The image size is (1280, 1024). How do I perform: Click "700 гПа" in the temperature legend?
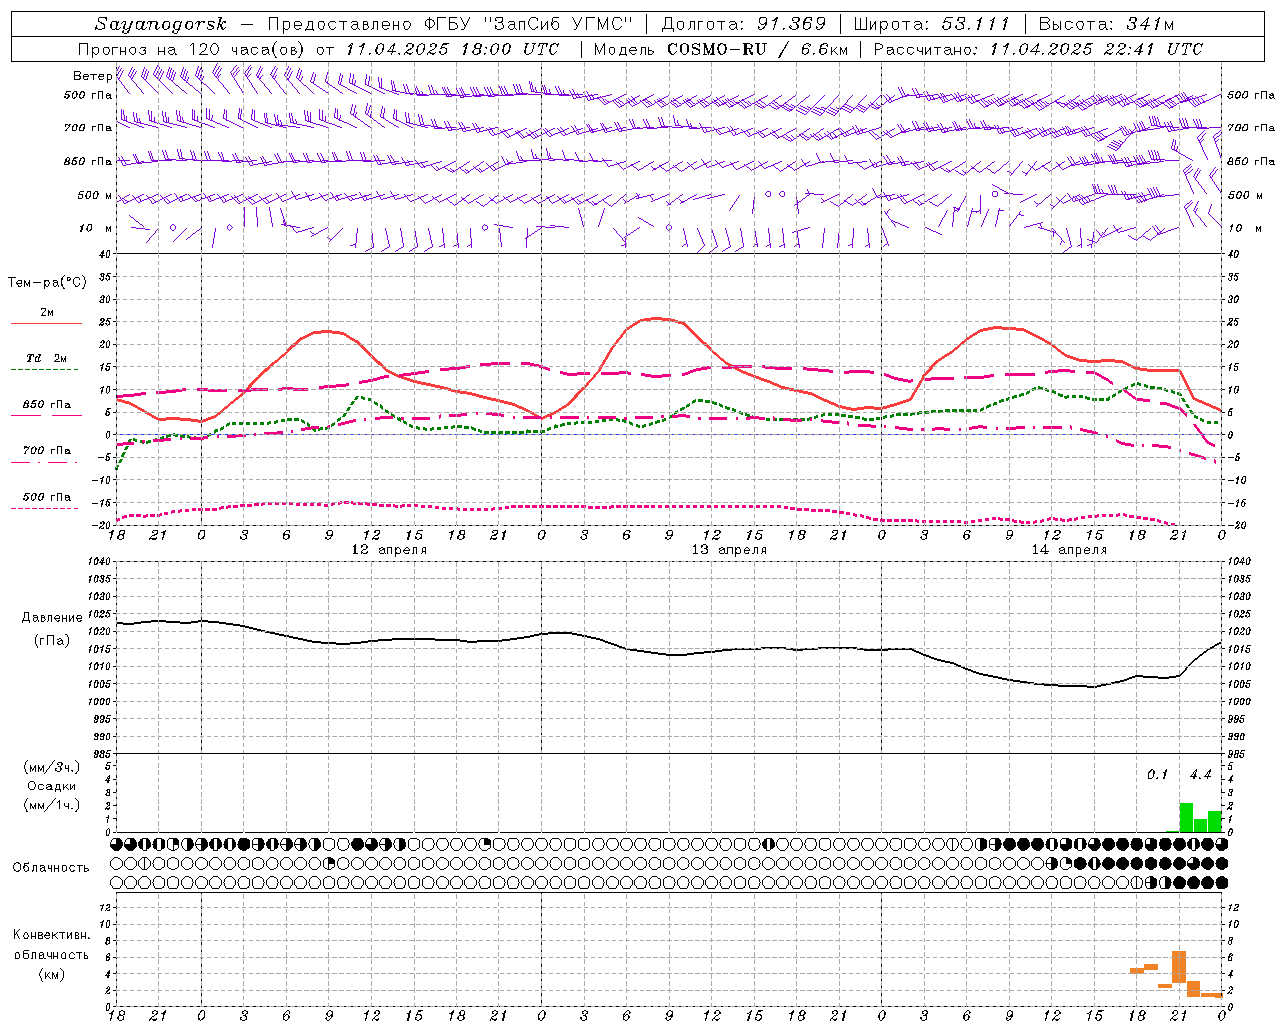click(47, 451)
